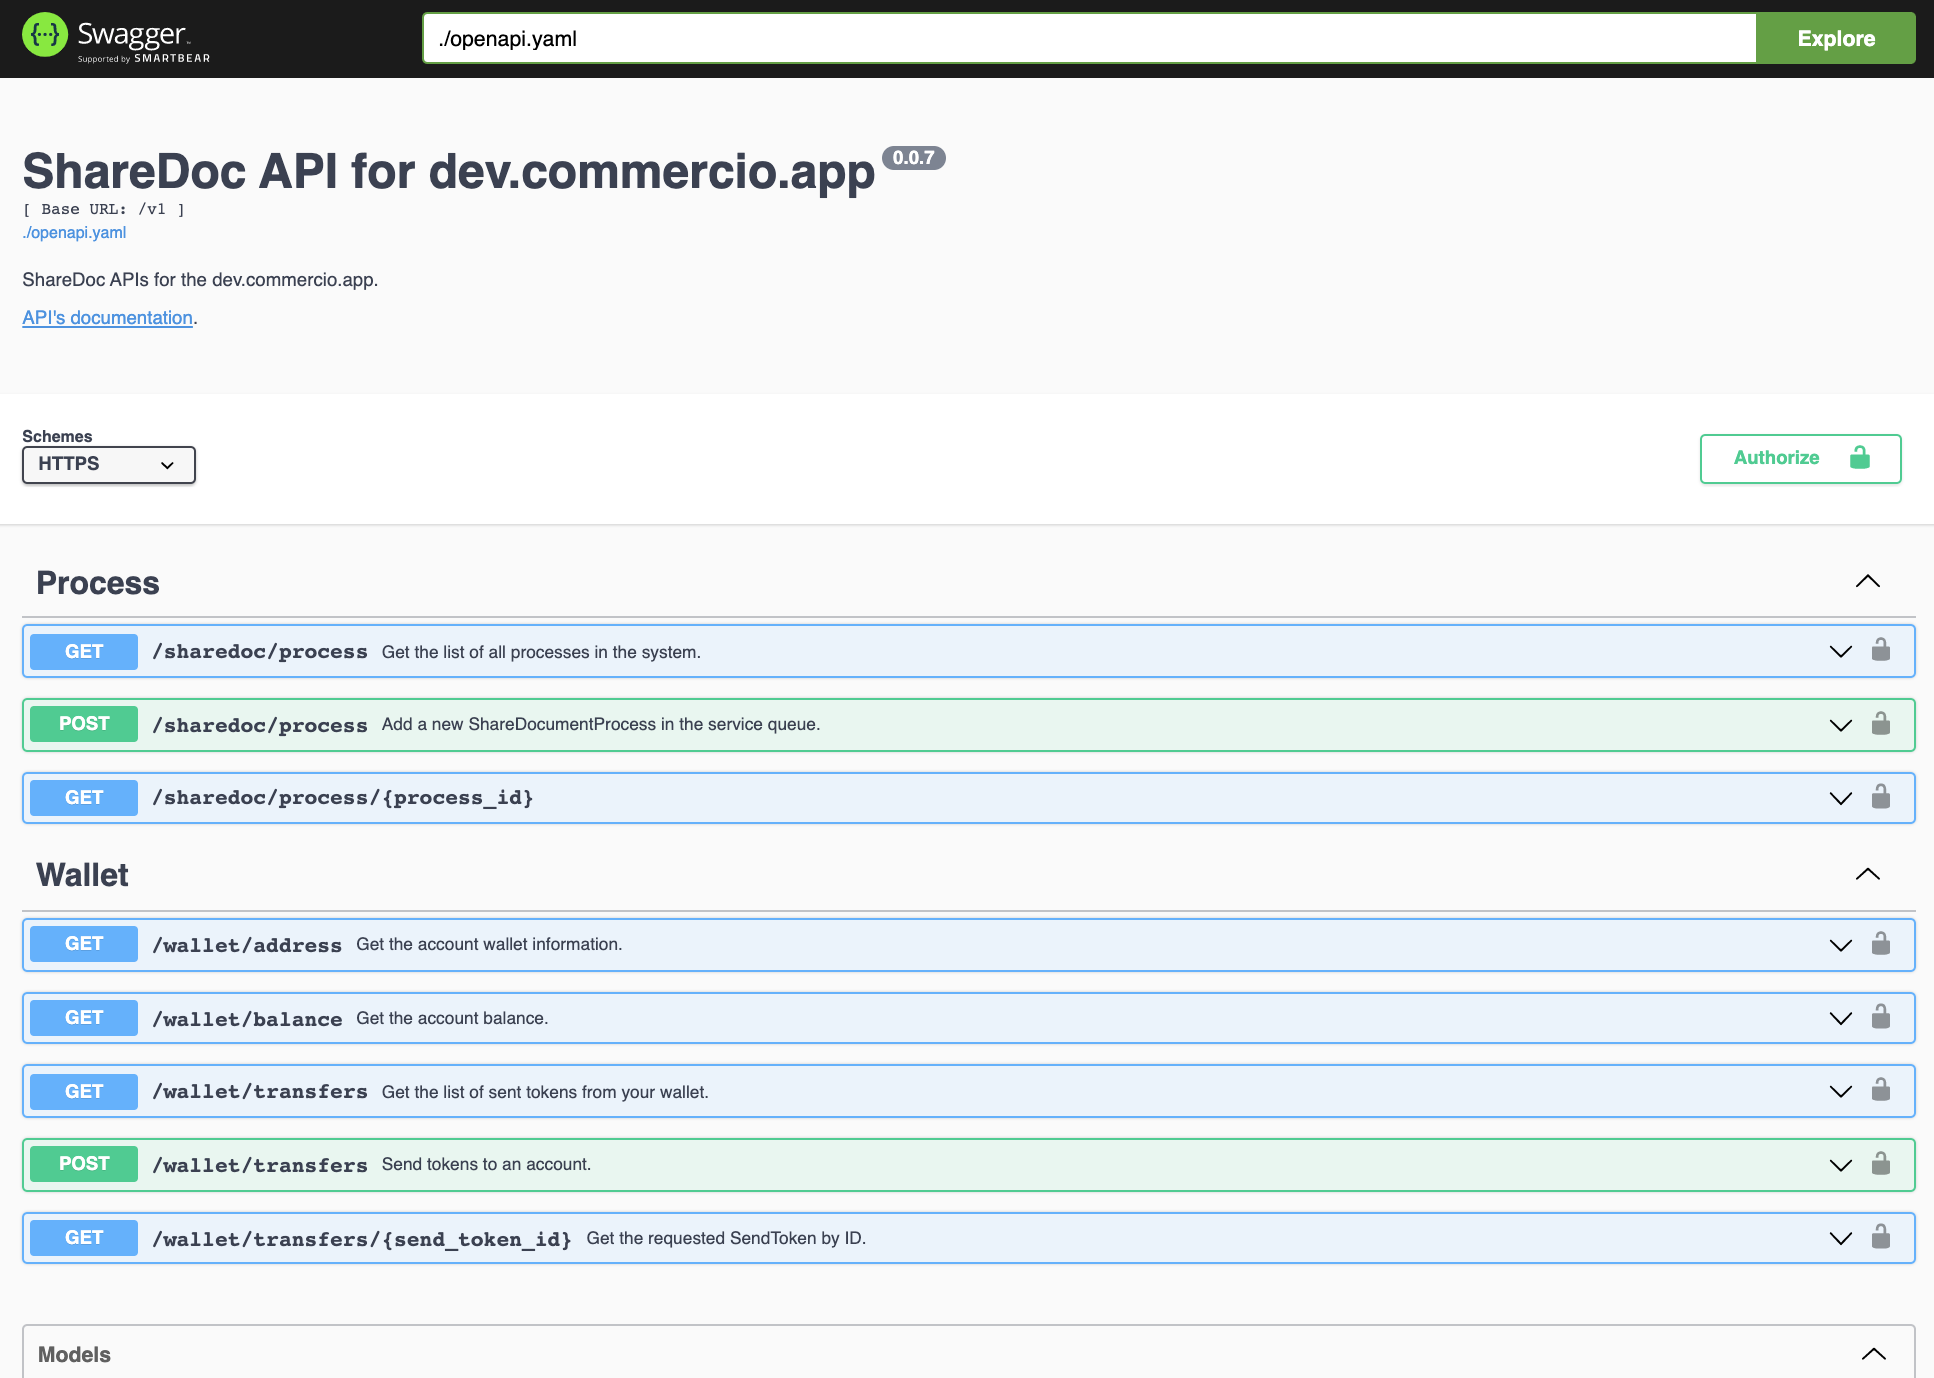Click lock icon on /wallet/balance row
1934x1378 pixels.
(1880, 1017)
